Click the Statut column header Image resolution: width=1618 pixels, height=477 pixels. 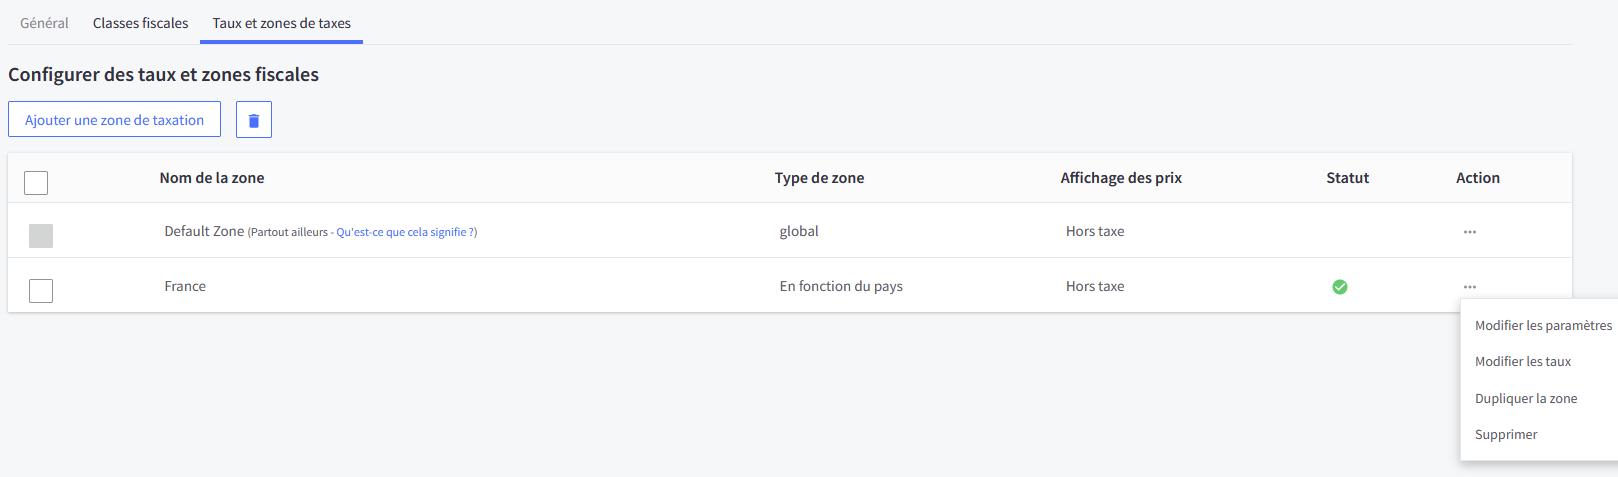(1347, 178)
